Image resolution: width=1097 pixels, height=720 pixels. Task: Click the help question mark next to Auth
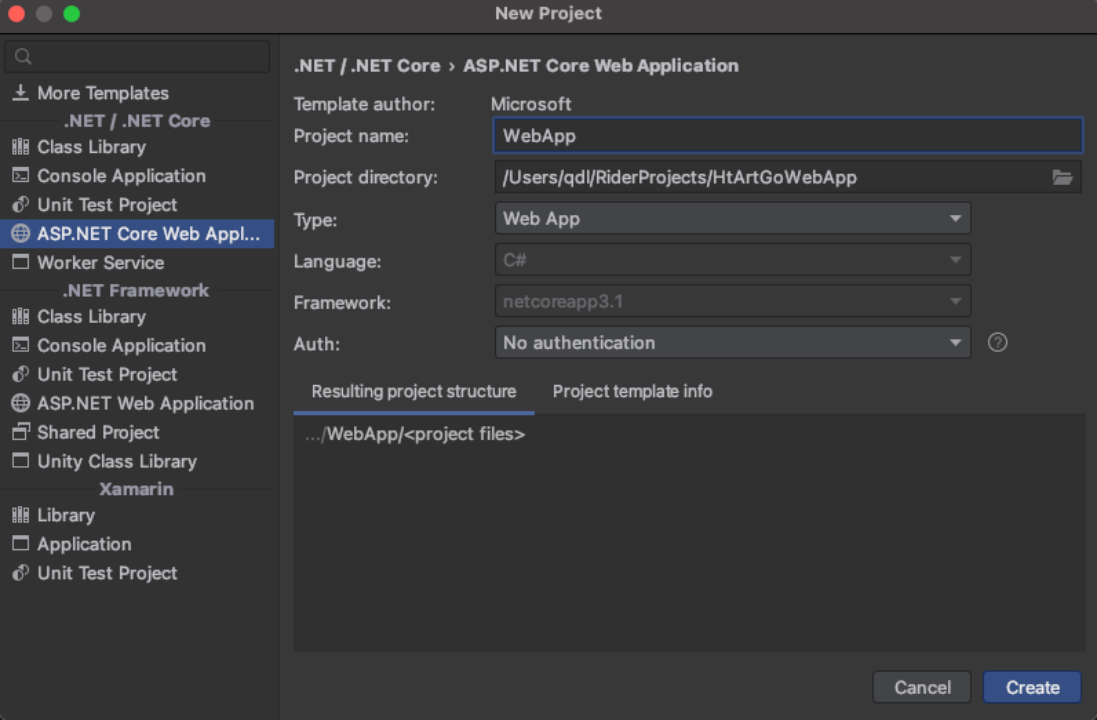pyautogui.click(x=997, y=343)
